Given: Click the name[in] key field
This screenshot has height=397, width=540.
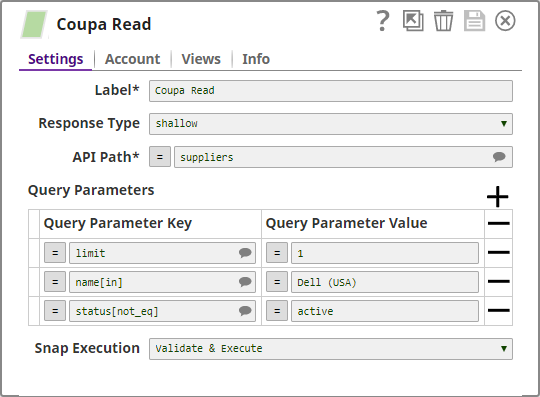Looking at the screenshot, I should 162,282.
